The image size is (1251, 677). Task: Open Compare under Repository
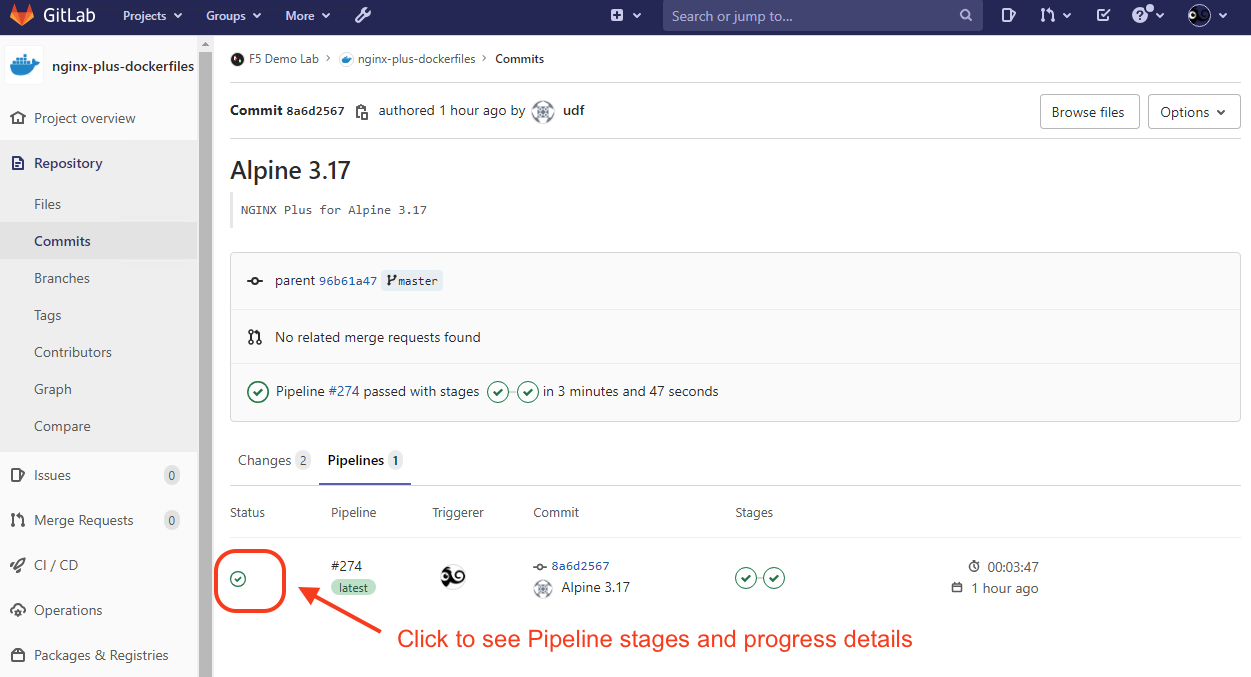[62, 426]
